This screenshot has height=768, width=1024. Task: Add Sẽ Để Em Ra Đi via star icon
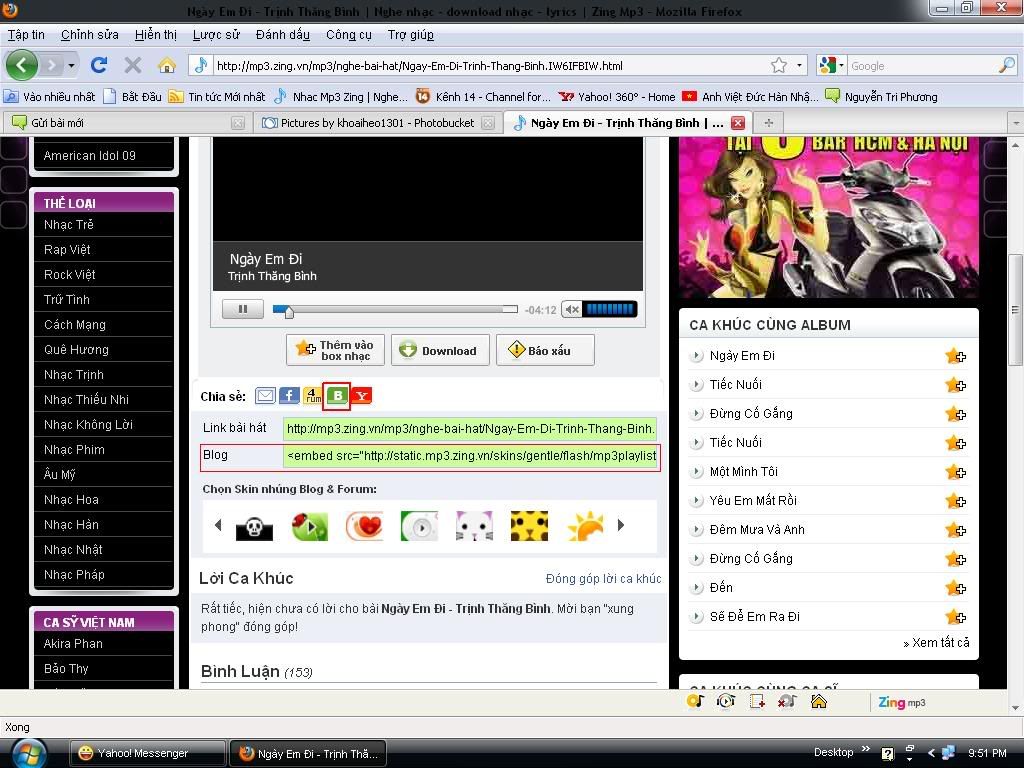(955, 617)
